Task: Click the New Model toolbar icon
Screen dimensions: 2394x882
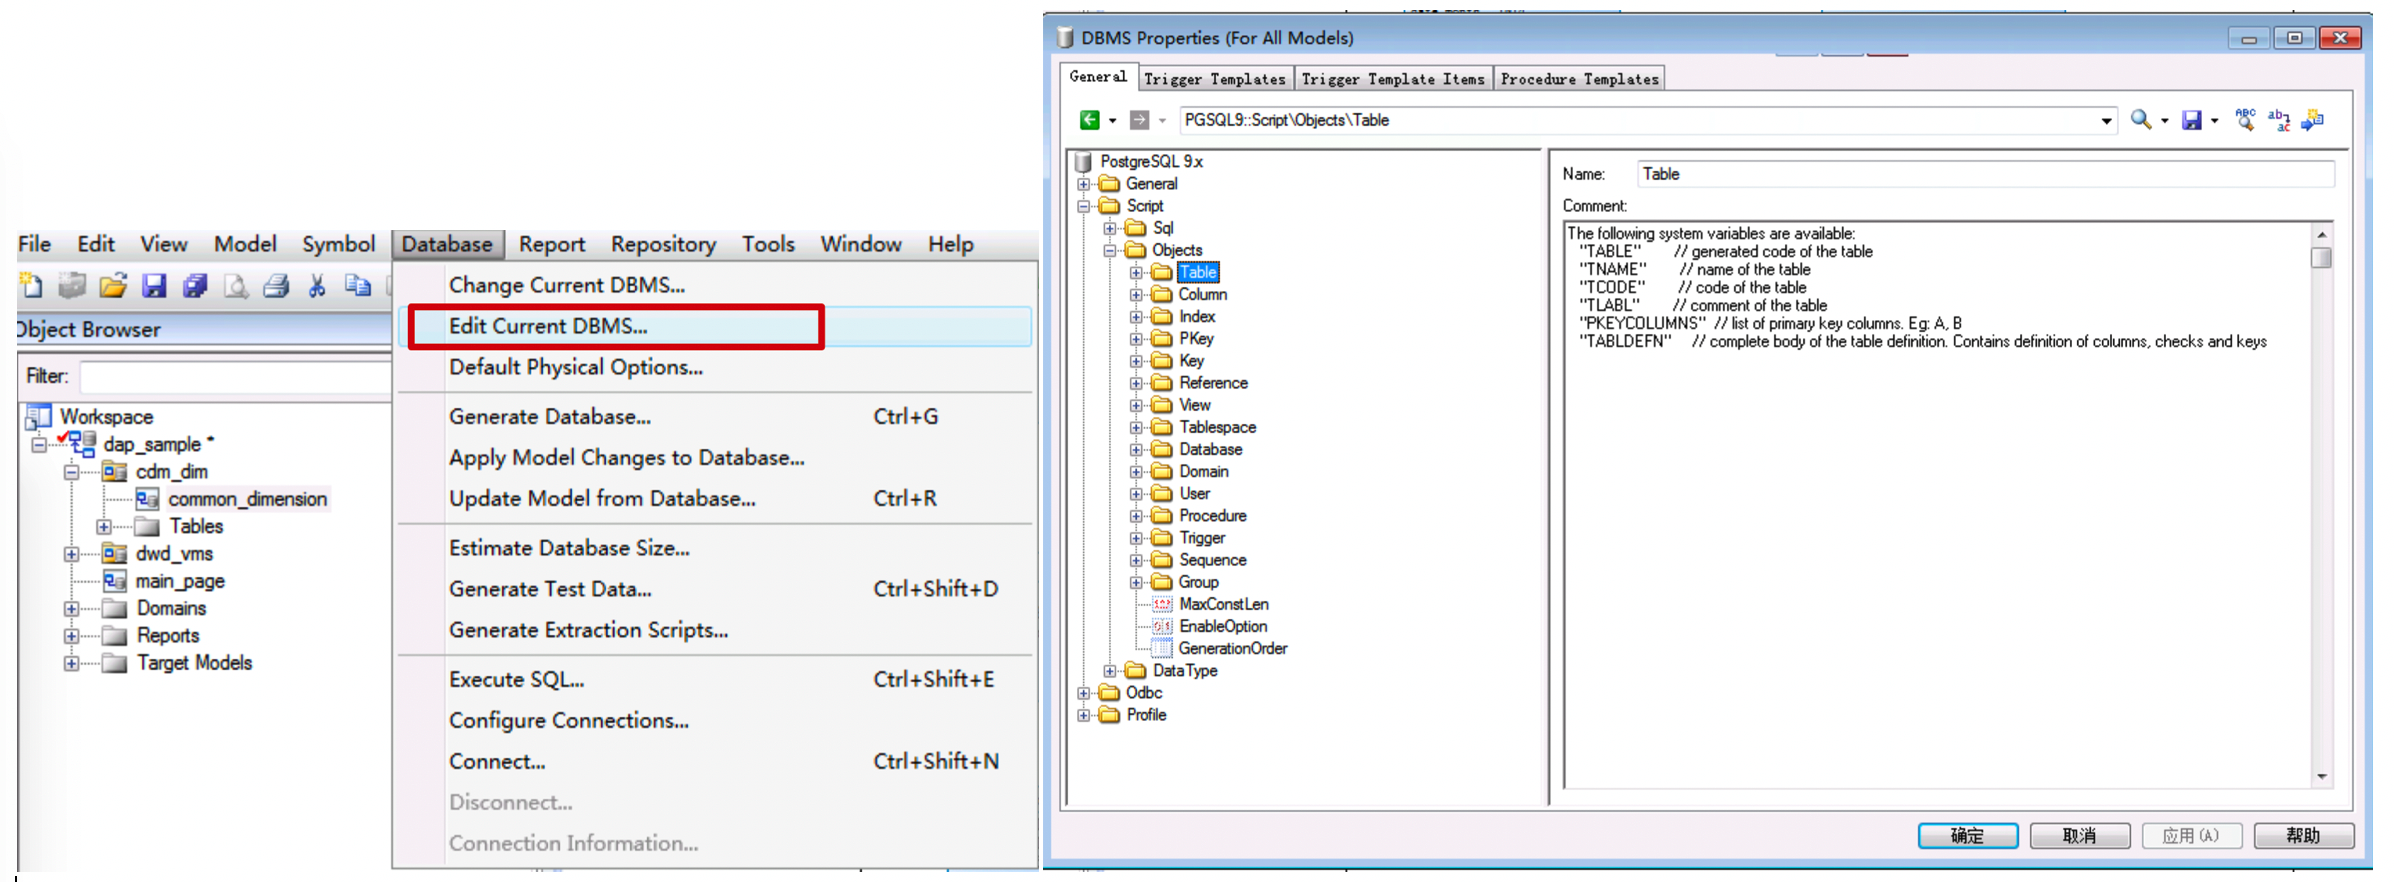Action: coord(31,286)
